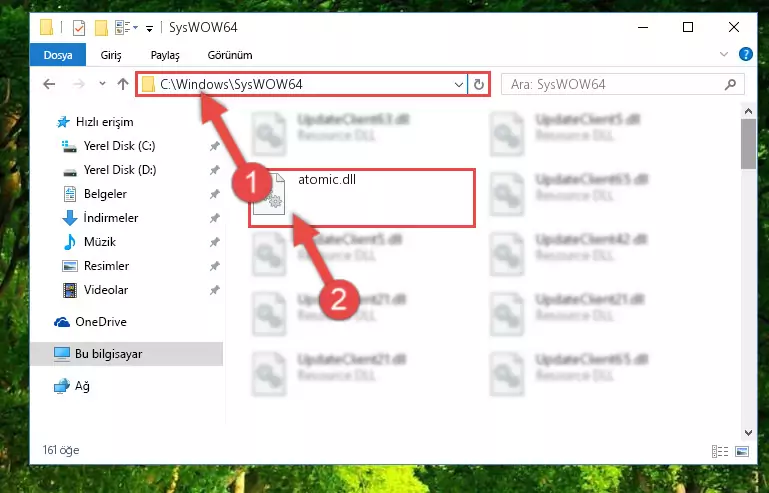Screen dimensions: 769x493
Task: Open the recent locations dropdown
Action: pos(102,84)
